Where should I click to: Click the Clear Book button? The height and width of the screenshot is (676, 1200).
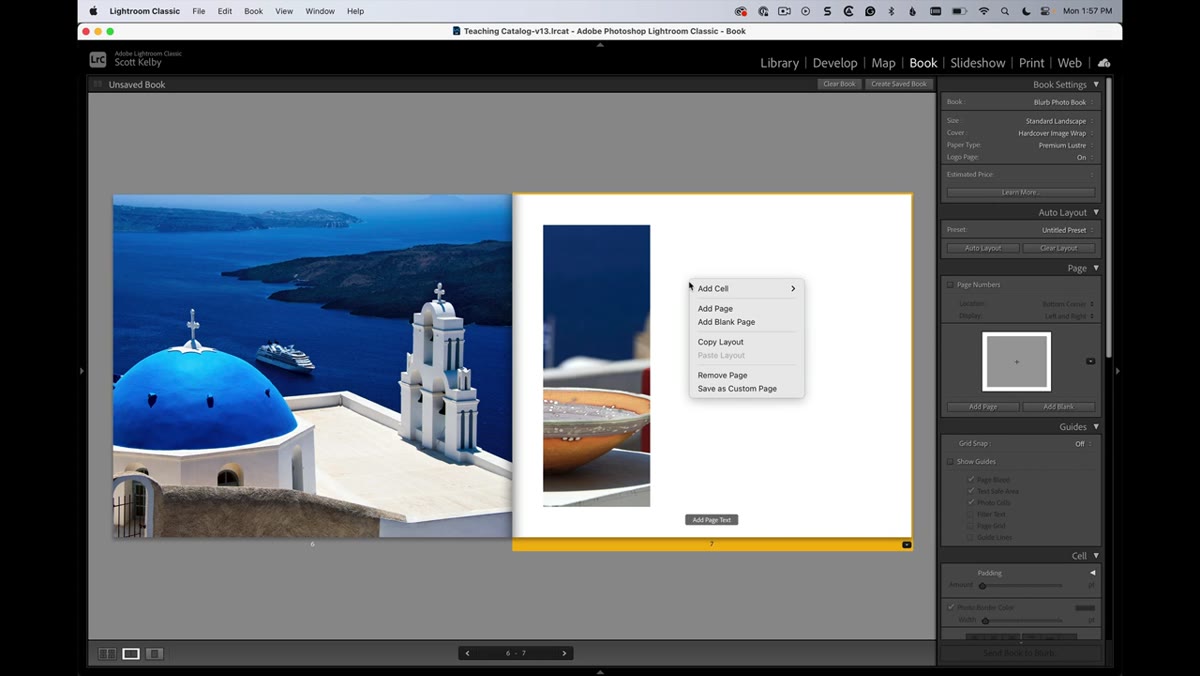coord(839,84)
